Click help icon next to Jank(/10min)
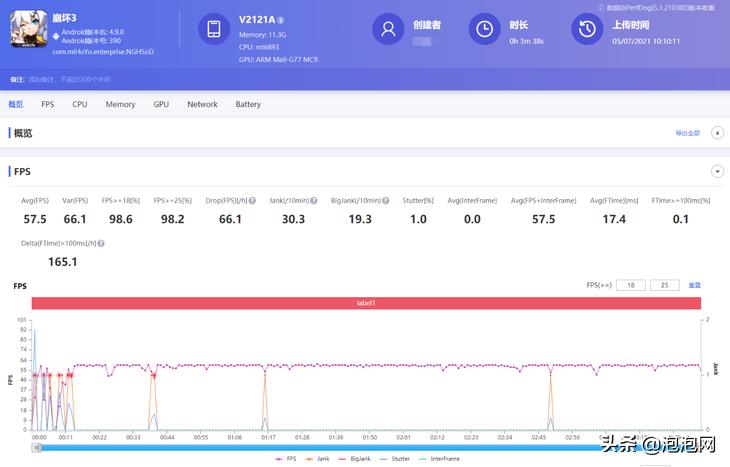This screenshot has height=467, width=730. 313,201
